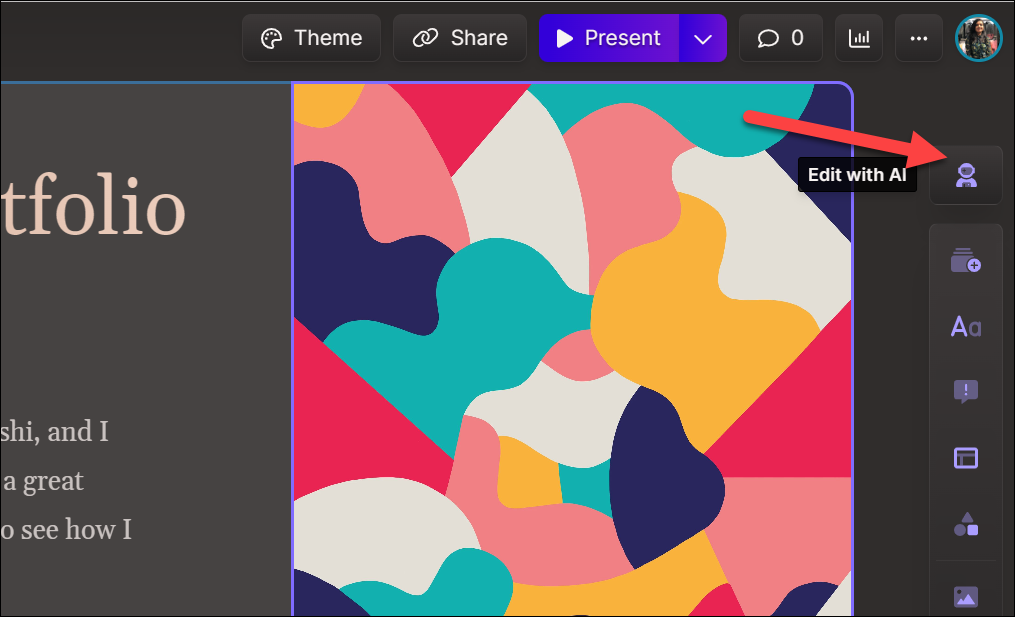Open the analytics bar chart icon
Viewport: 1015px width, 617px height.
point(859,39)
